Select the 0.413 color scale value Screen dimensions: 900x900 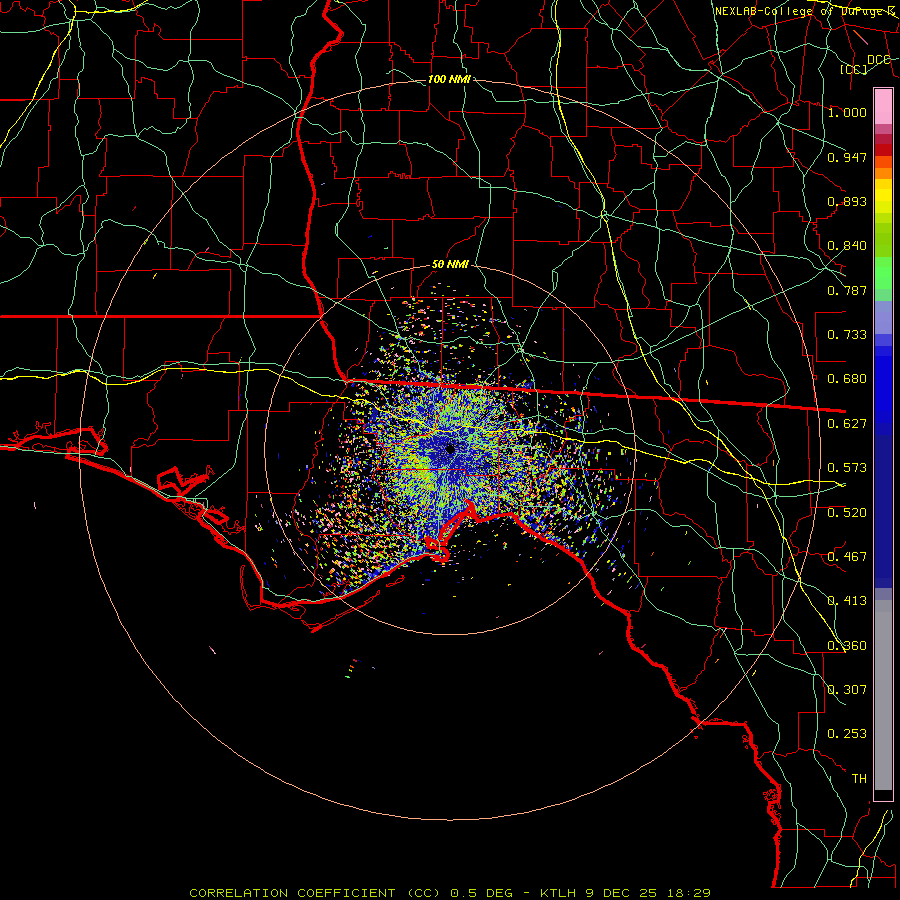click(847, 601)
